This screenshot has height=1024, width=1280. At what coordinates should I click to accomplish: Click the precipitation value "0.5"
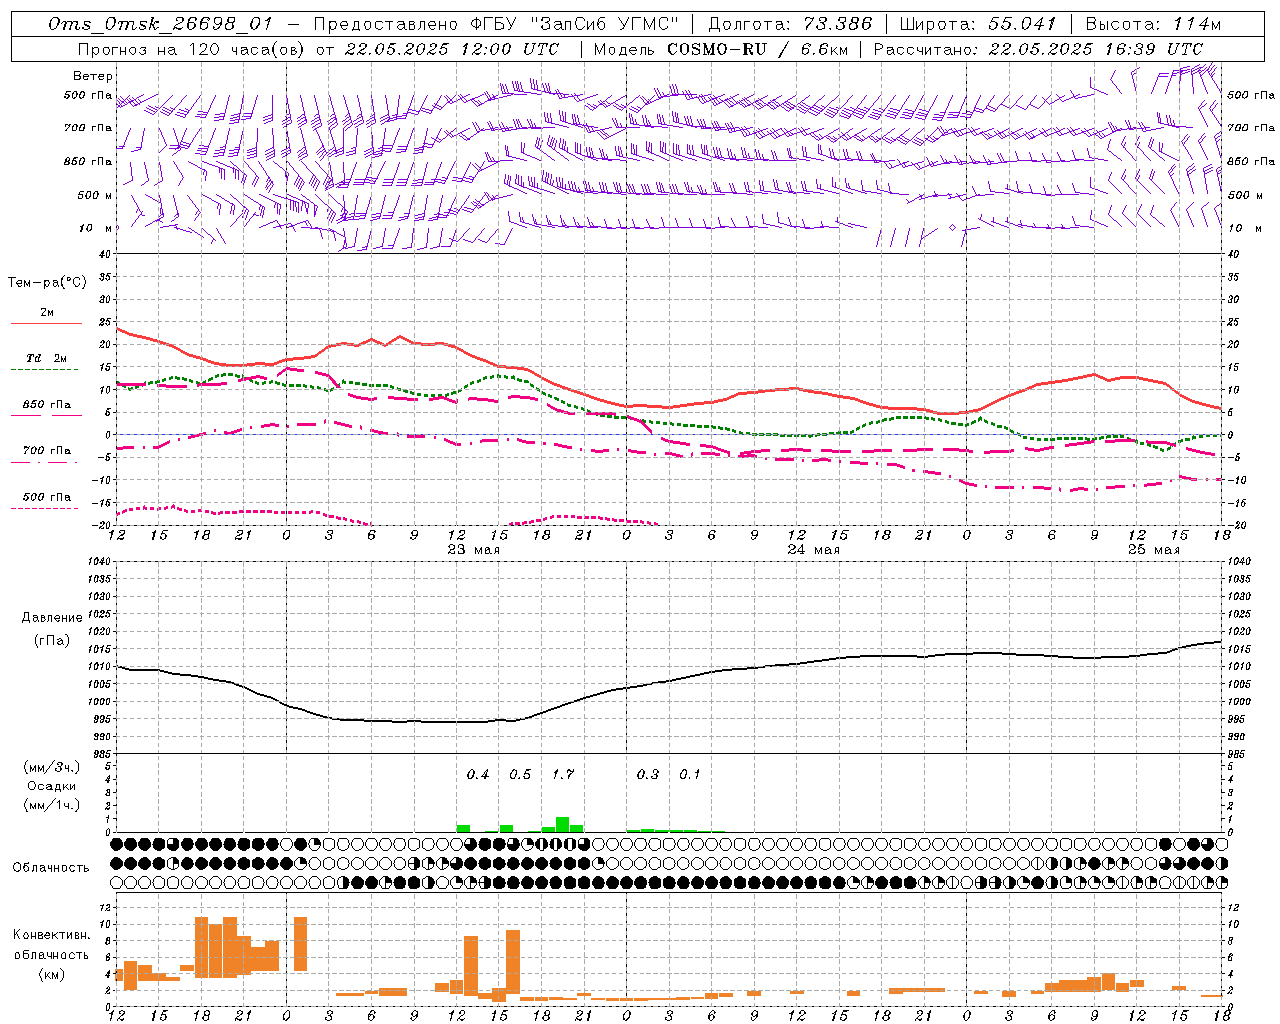(520, 774)
